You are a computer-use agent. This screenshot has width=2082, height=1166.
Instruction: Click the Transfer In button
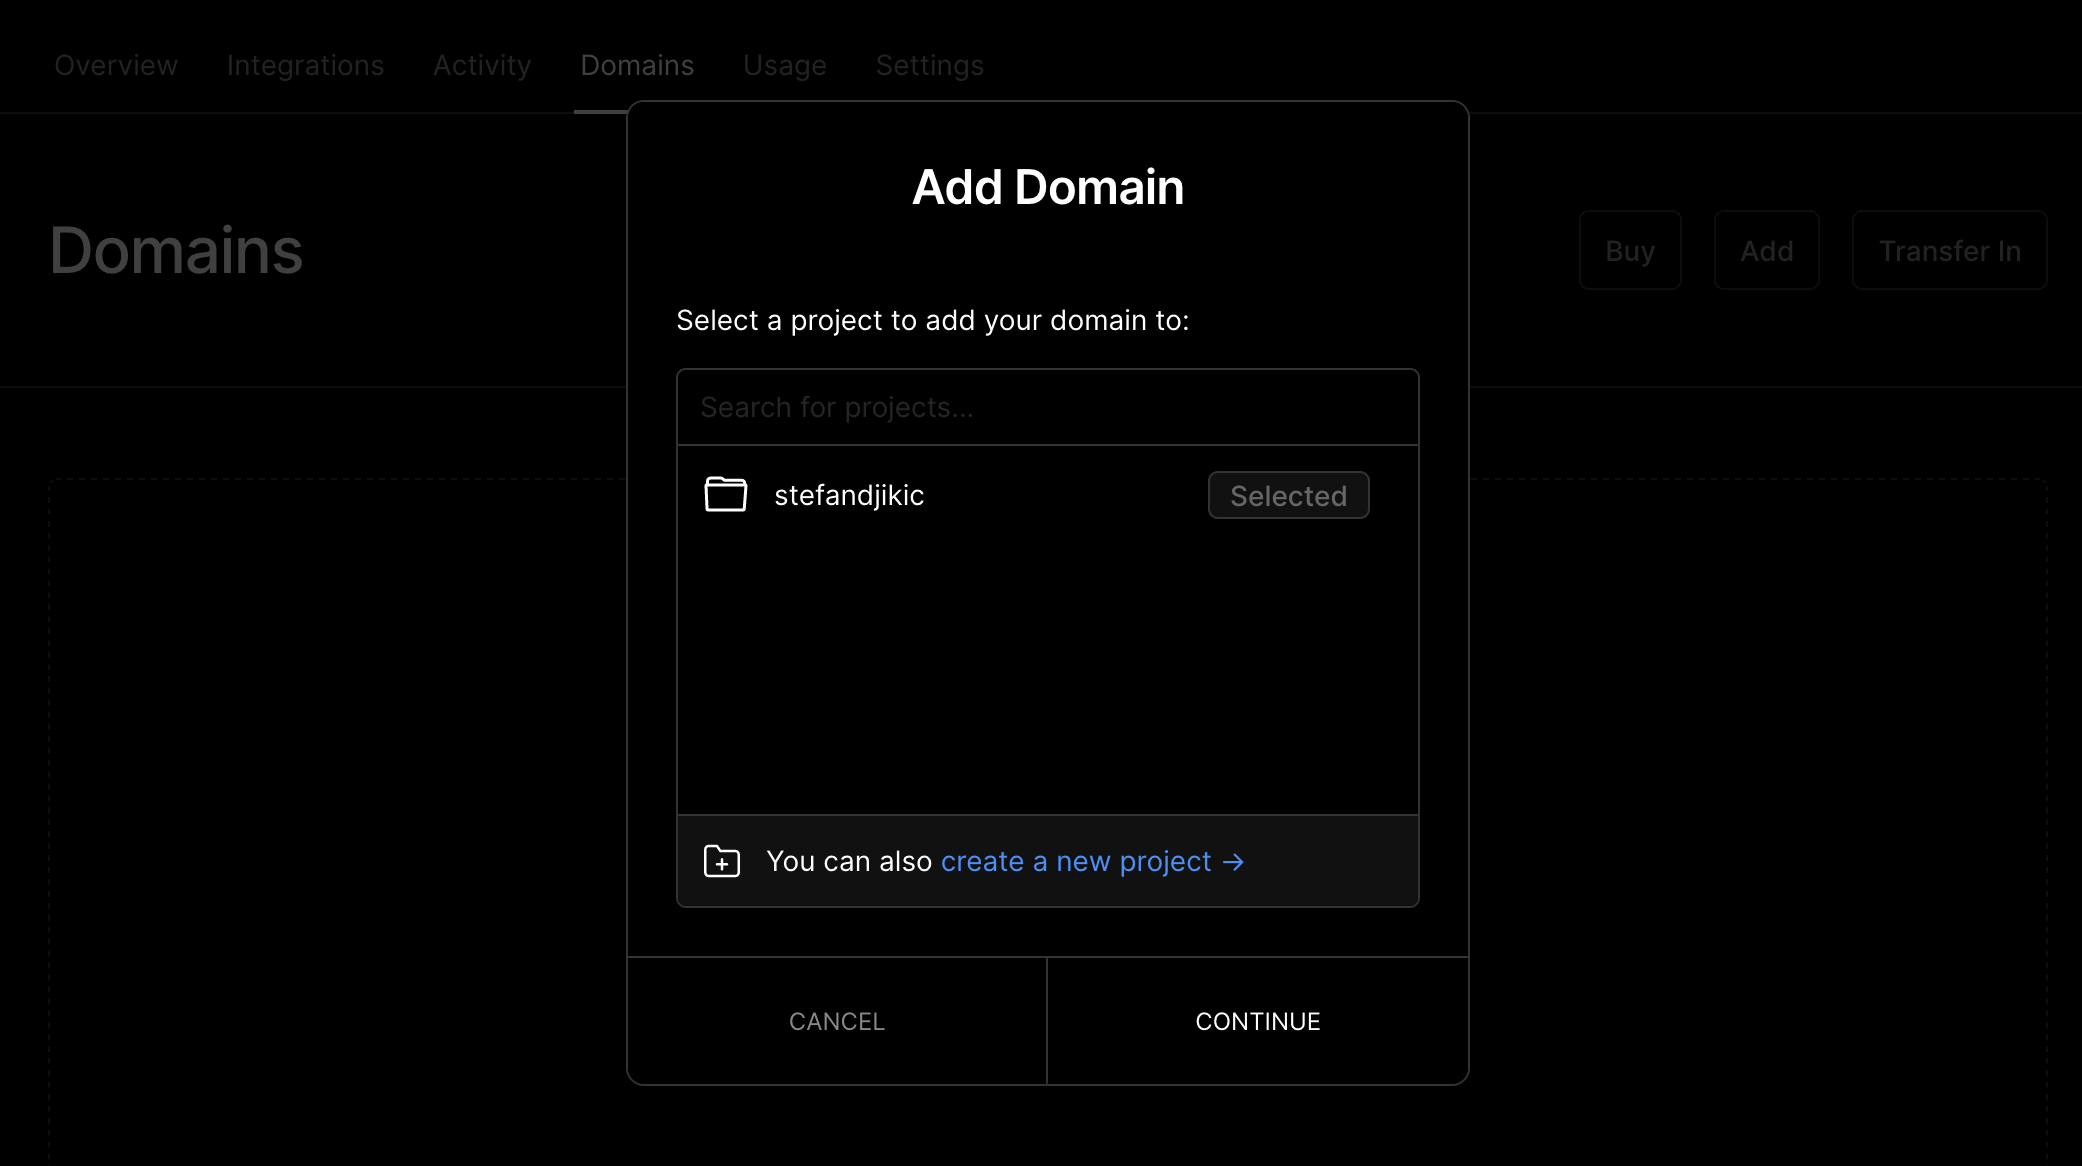point(1949,250)
